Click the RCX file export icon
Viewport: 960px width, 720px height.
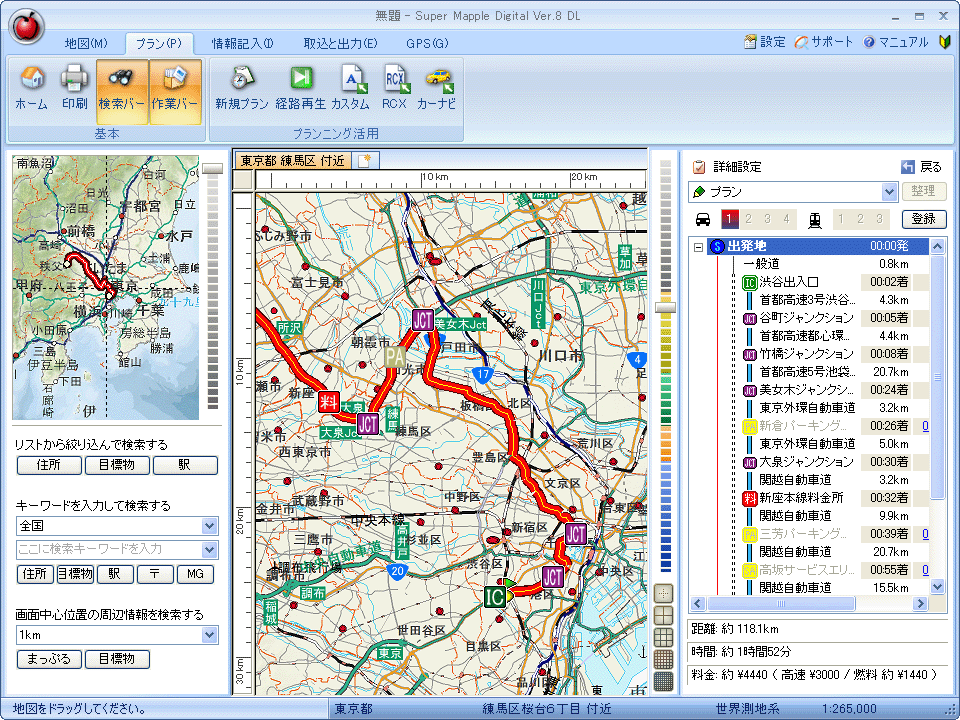[x=394, y=90]
